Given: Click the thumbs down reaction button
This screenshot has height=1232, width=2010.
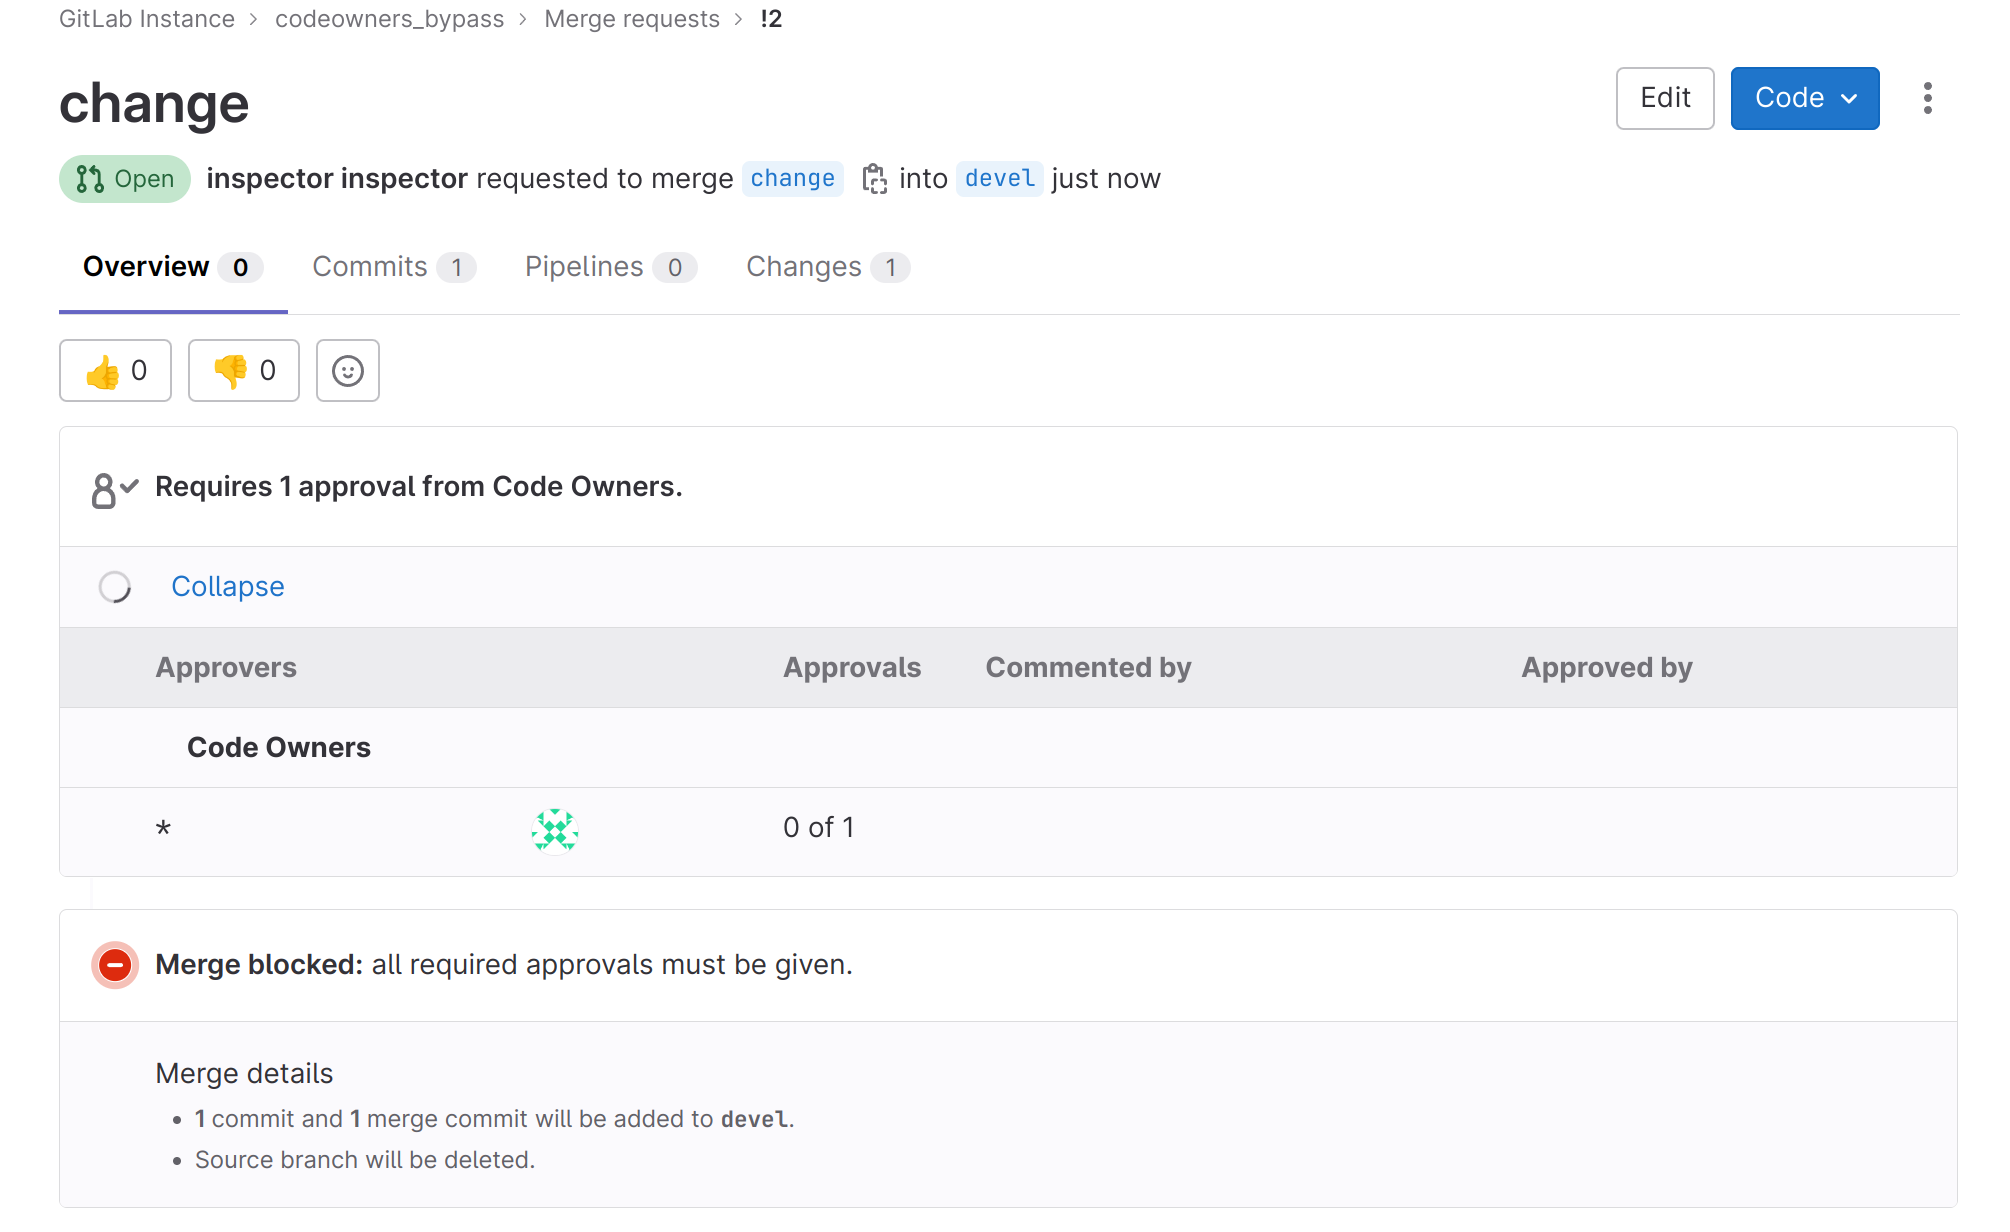Looking at the screenshot, I should pos(243,371).
